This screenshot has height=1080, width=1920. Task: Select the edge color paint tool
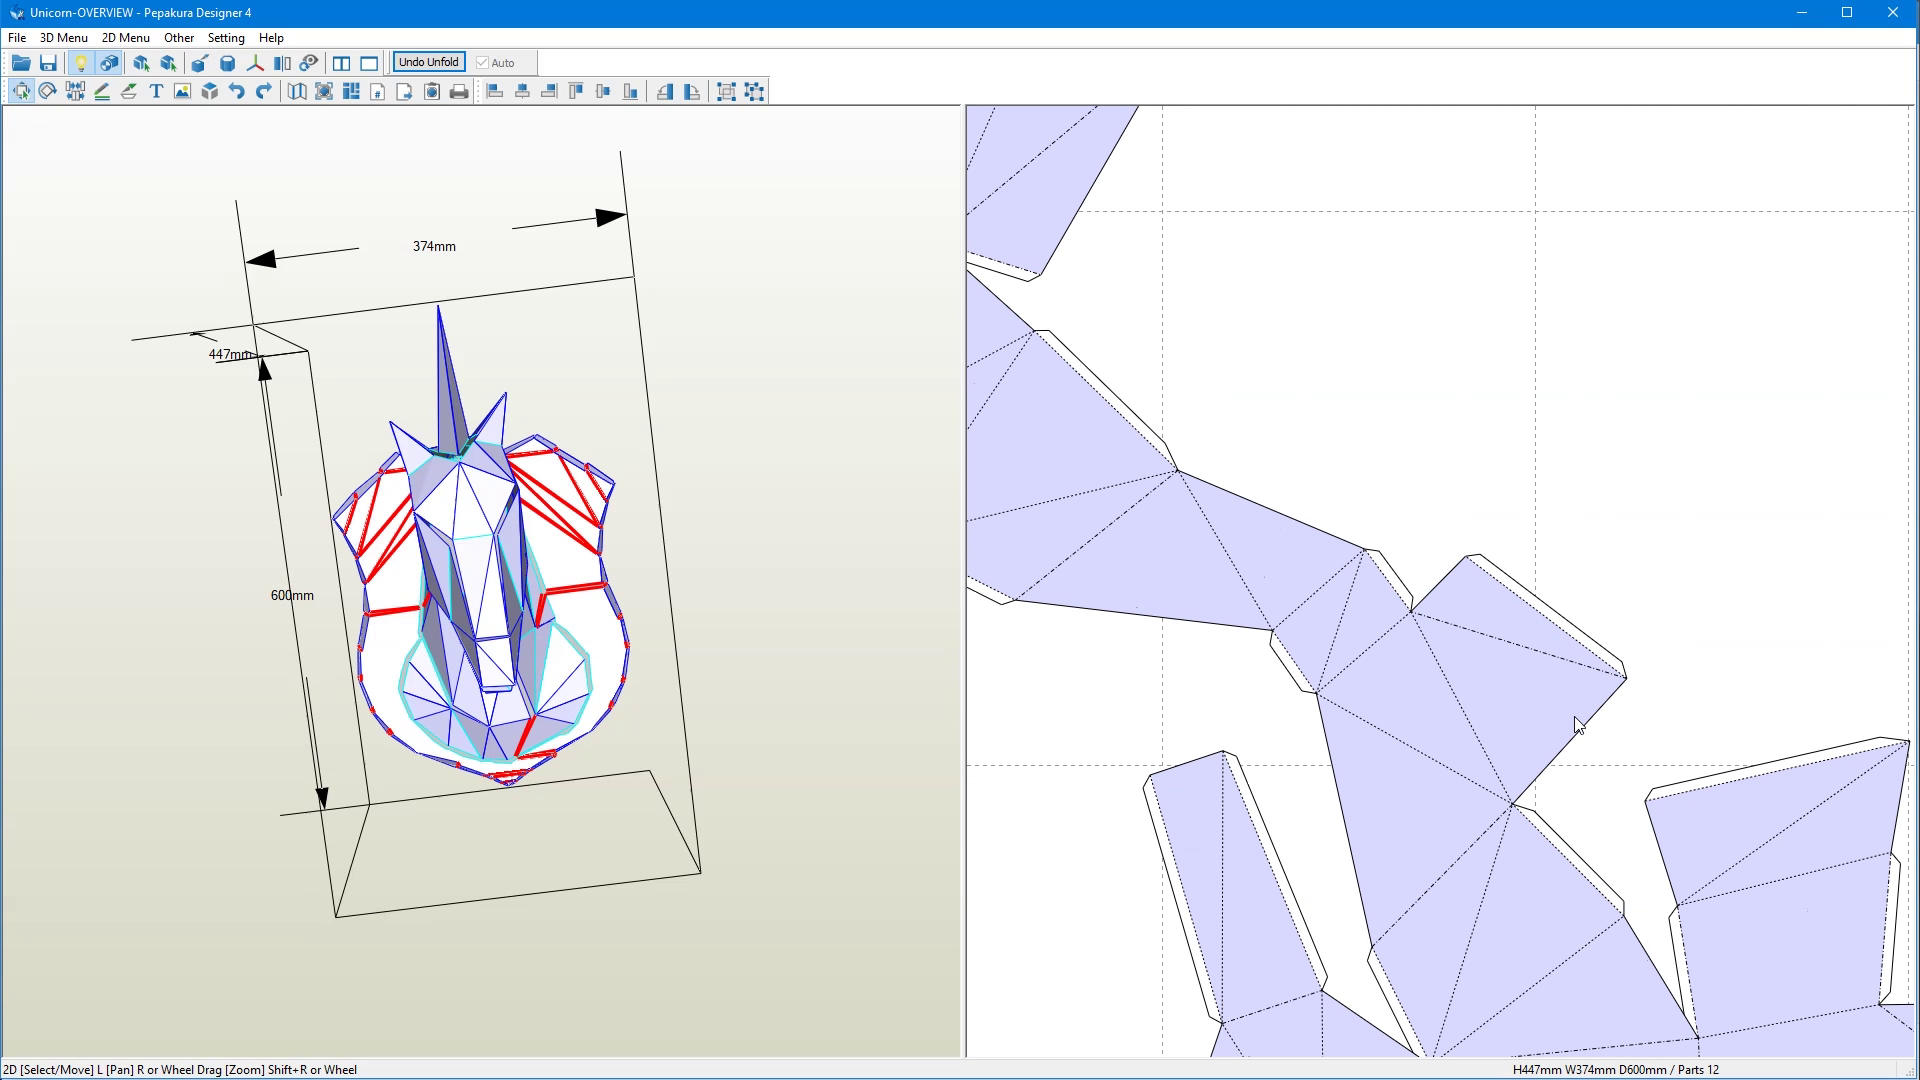[x=103, y=90]
